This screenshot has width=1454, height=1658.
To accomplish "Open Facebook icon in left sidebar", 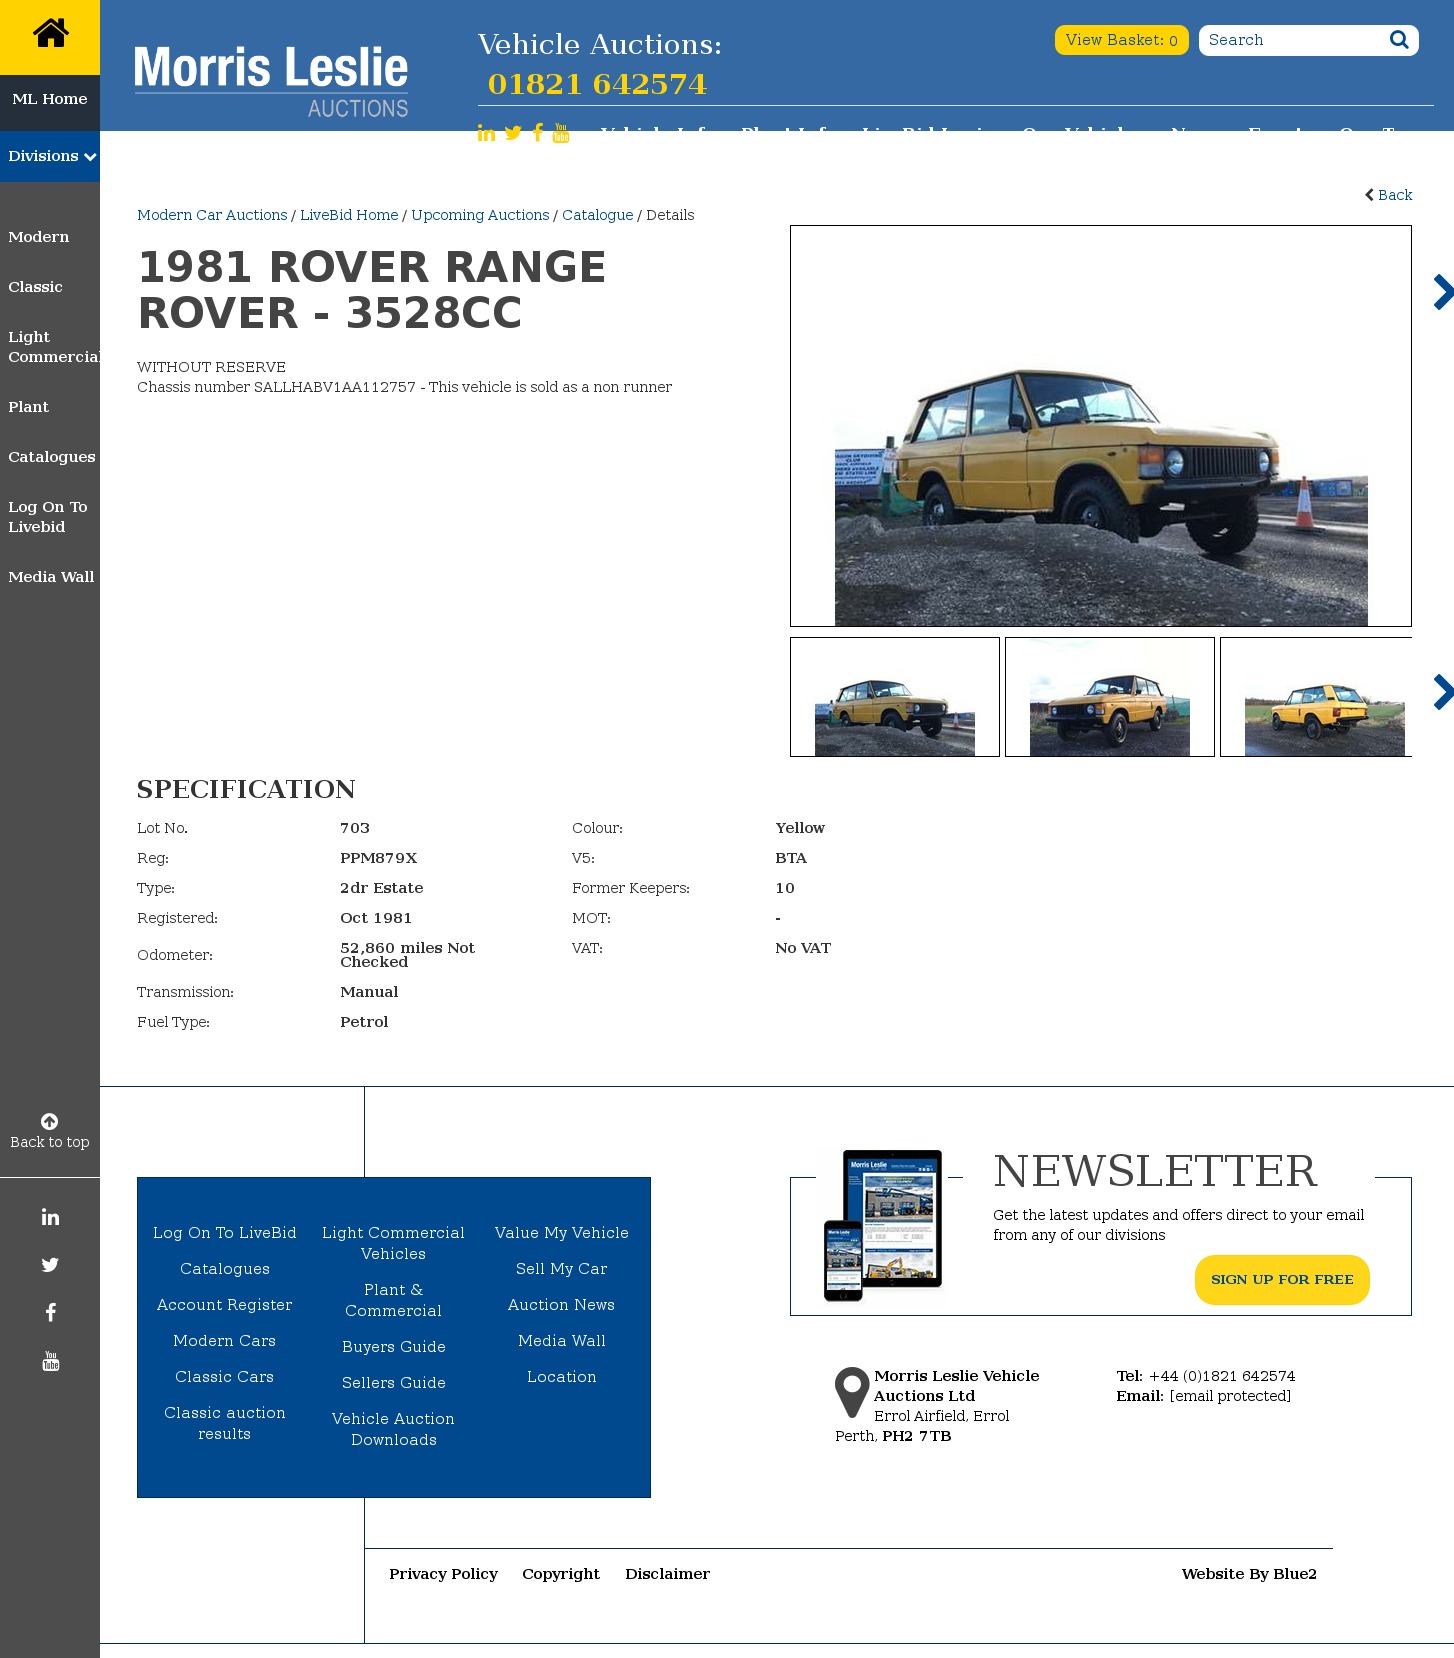I will pos(50,1313).
